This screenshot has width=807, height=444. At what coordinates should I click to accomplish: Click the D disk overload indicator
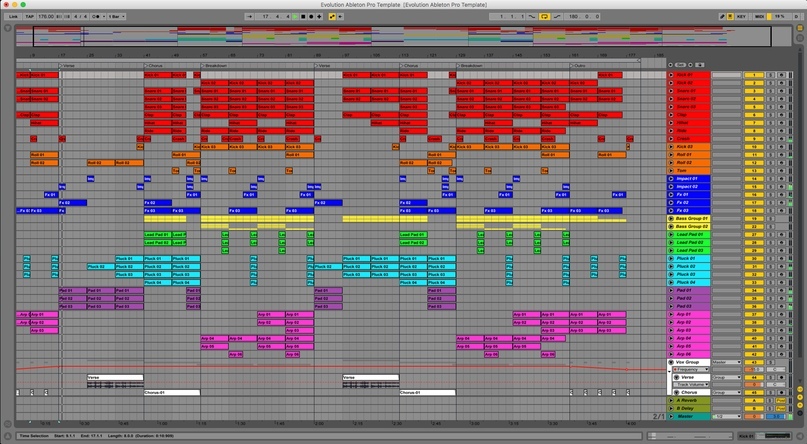click(x=796, y=16)
